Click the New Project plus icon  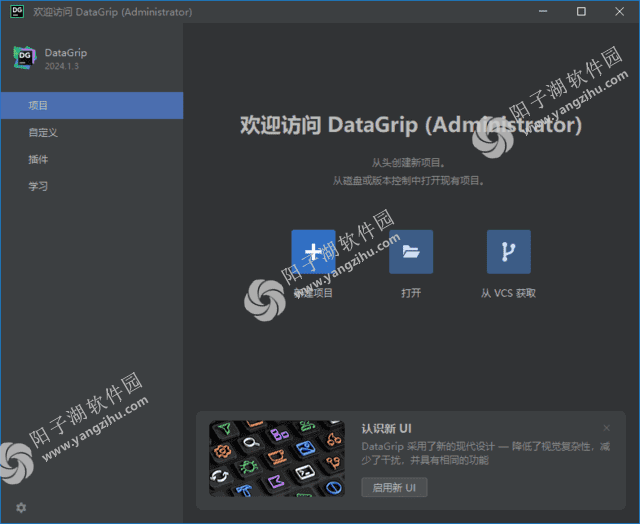[x=313, y=252]
